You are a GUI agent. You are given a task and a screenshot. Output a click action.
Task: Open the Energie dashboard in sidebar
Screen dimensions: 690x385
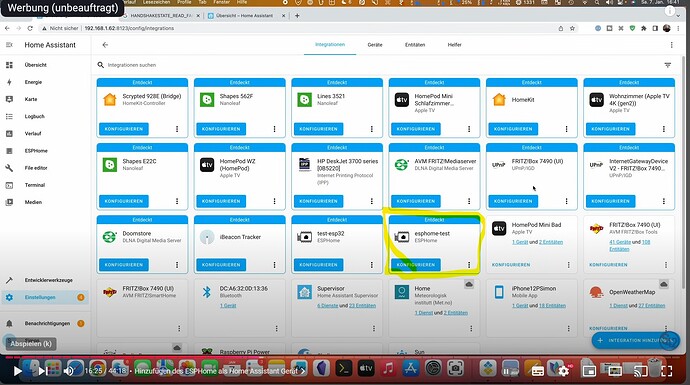[33, 82]
